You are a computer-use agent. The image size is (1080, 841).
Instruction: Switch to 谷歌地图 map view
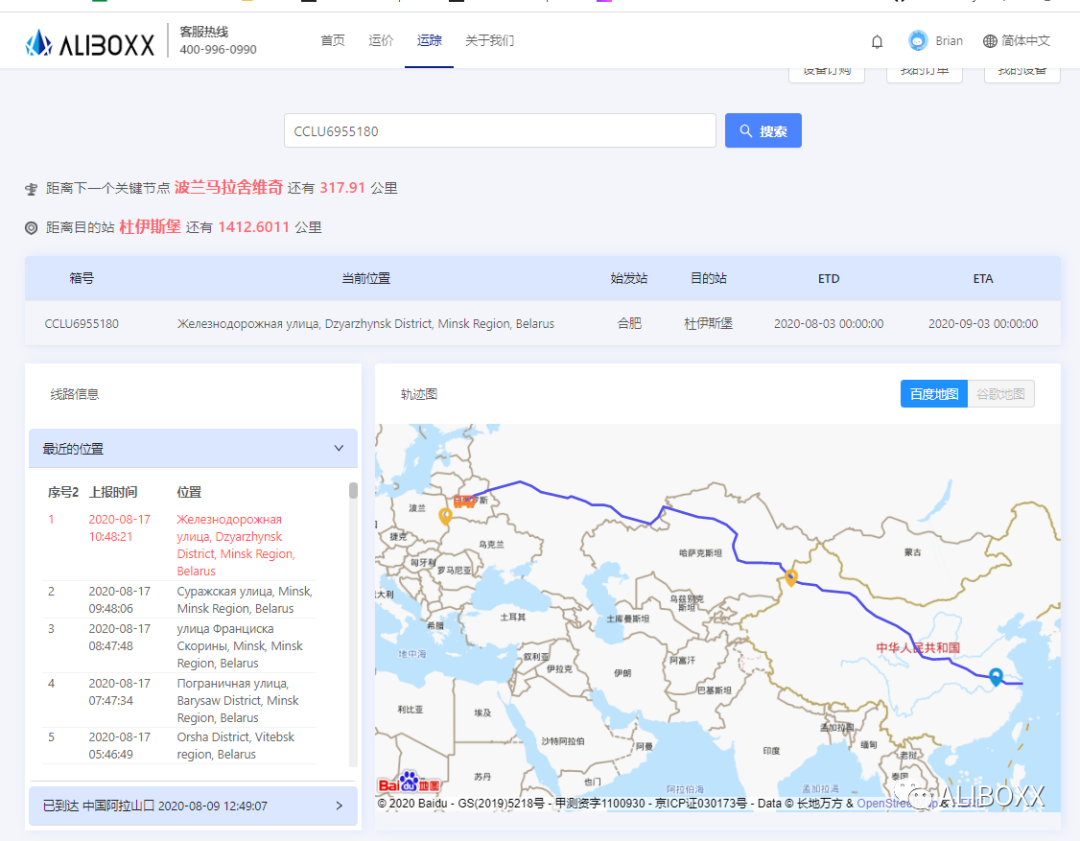pyautogui.click(x=1000, y=394)
